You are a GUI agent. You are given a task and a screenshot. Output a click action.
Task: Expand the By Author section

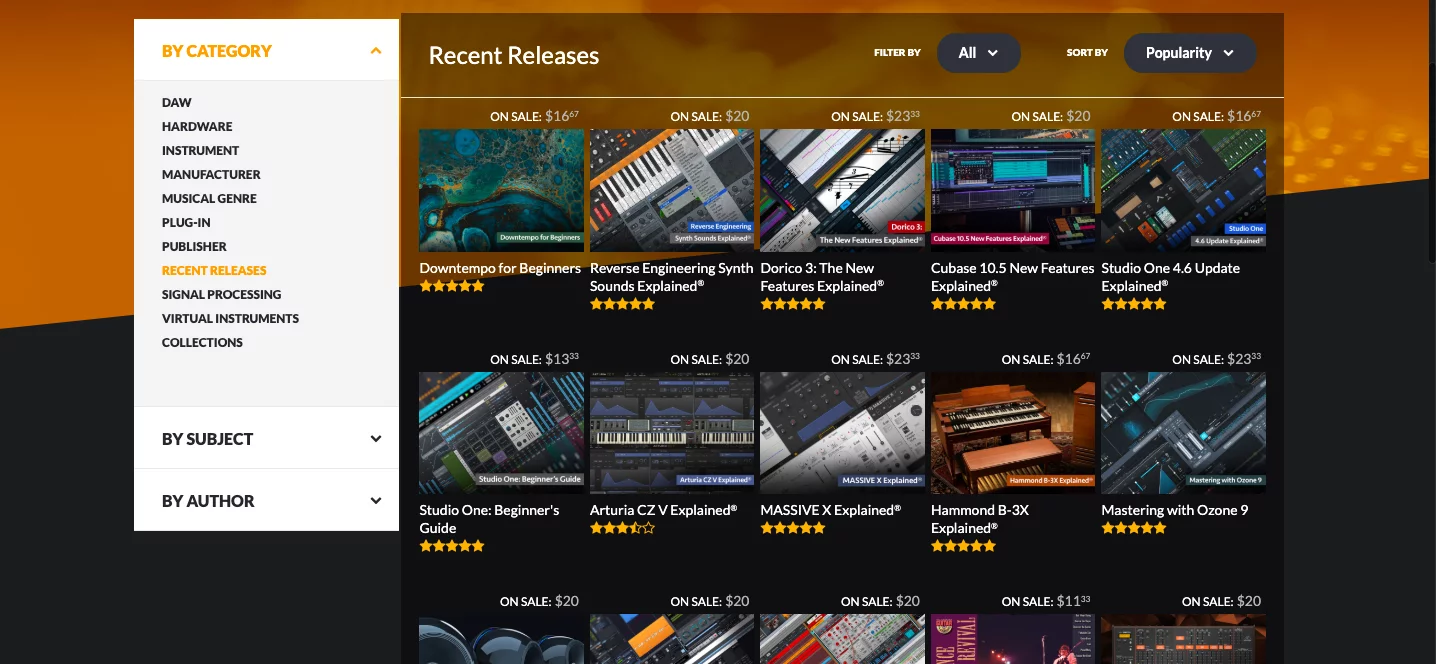coord(266,500)
